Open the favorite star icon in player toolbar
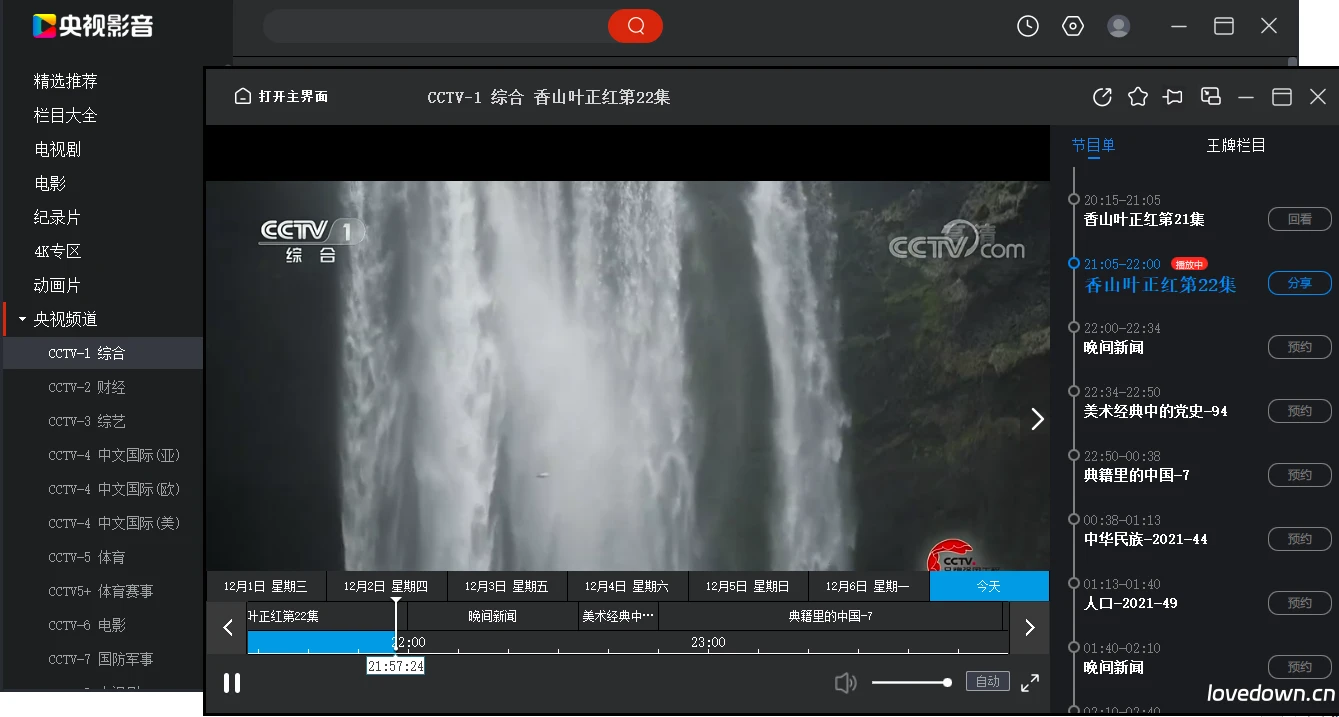The height and width of the screenshot is (717, 1339). pyautogui.click(x=1138, y=97)
